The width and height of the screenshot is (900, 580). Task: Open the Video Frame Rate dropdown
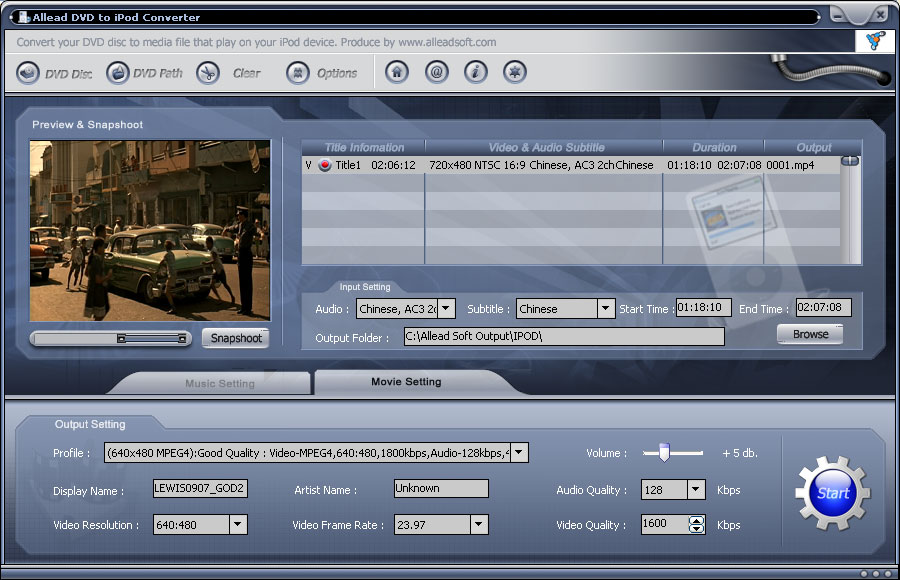(x=477, y=524)
